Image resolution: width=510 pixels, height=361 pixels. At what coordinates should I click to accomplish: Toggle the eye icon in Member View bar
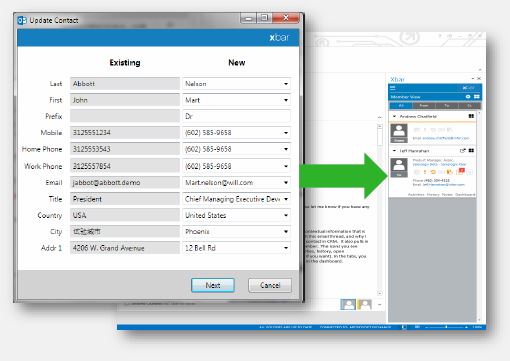(468, 97)
